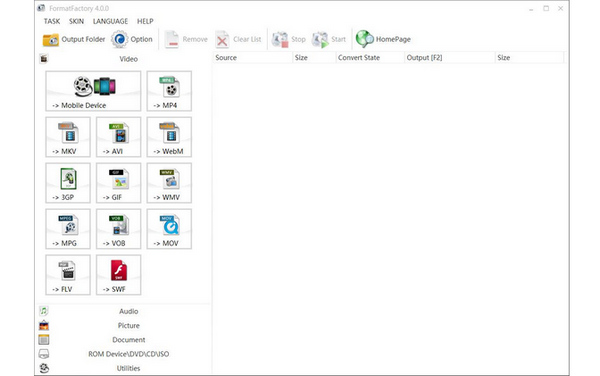Click the Output [F2] column header
600x376 pixels.
point(450,58)
